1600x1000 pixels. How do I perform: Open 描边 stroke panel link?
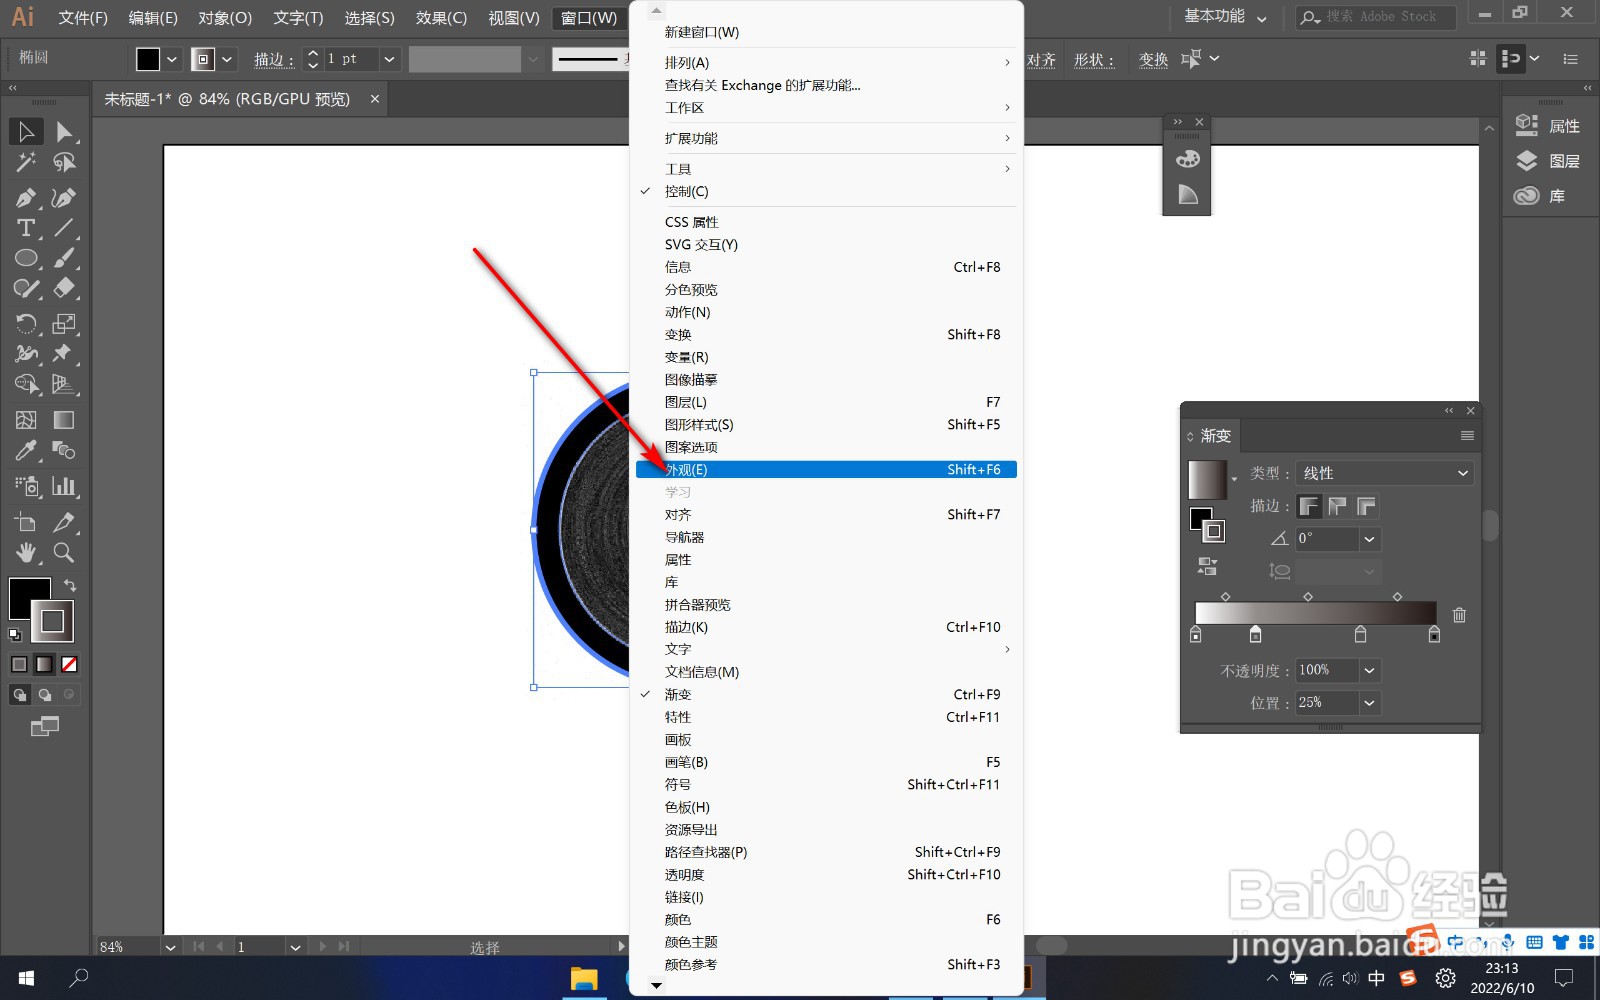tap(274, 60)
